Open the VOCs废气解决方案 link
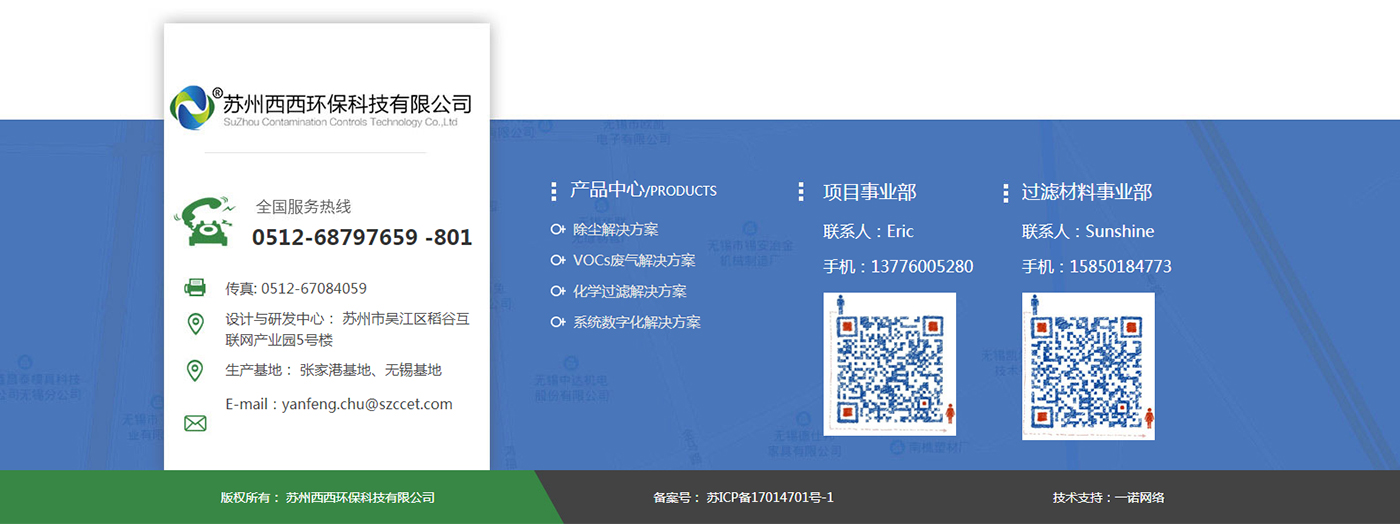The image size is (1400, 524). point(634,260)
